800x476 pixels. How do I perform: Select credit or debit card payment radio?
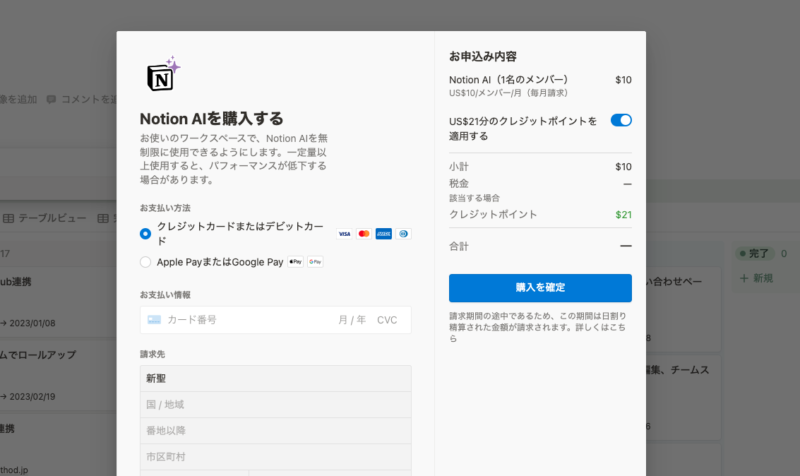(145, 234)
